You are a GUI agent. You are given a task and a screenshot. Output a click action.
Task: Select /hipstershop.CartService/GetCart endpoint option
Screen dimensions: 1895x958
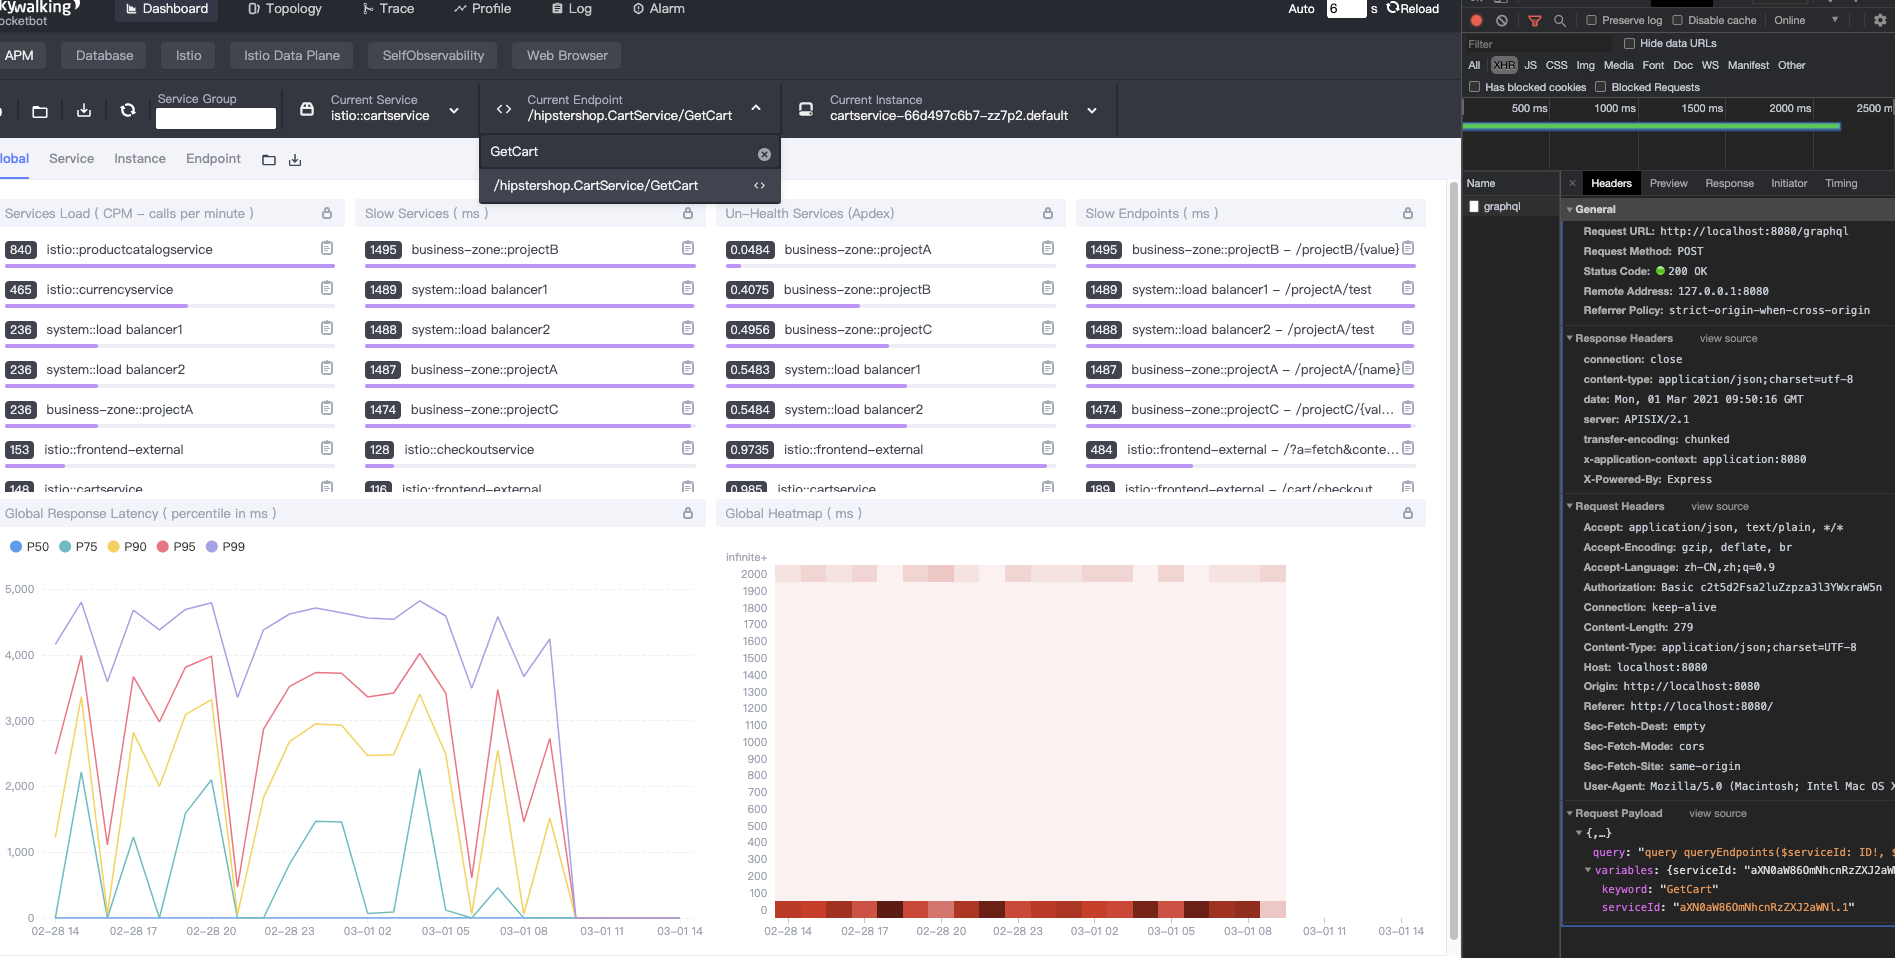pyautogui.click(x=630, y=186)
